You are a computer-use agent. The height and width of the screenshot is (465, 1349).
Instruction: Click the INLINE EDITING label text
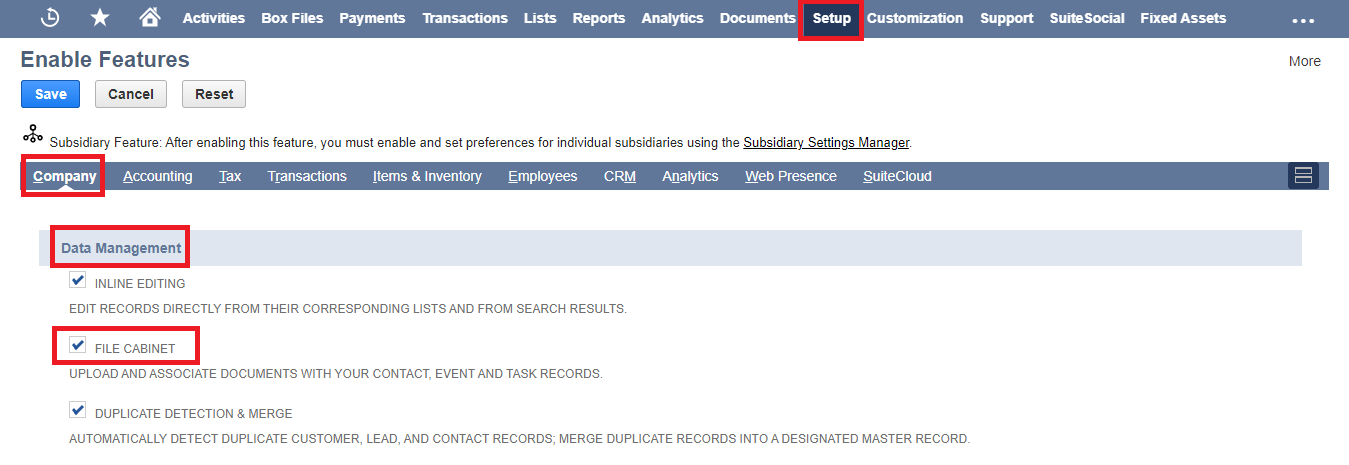140,284
